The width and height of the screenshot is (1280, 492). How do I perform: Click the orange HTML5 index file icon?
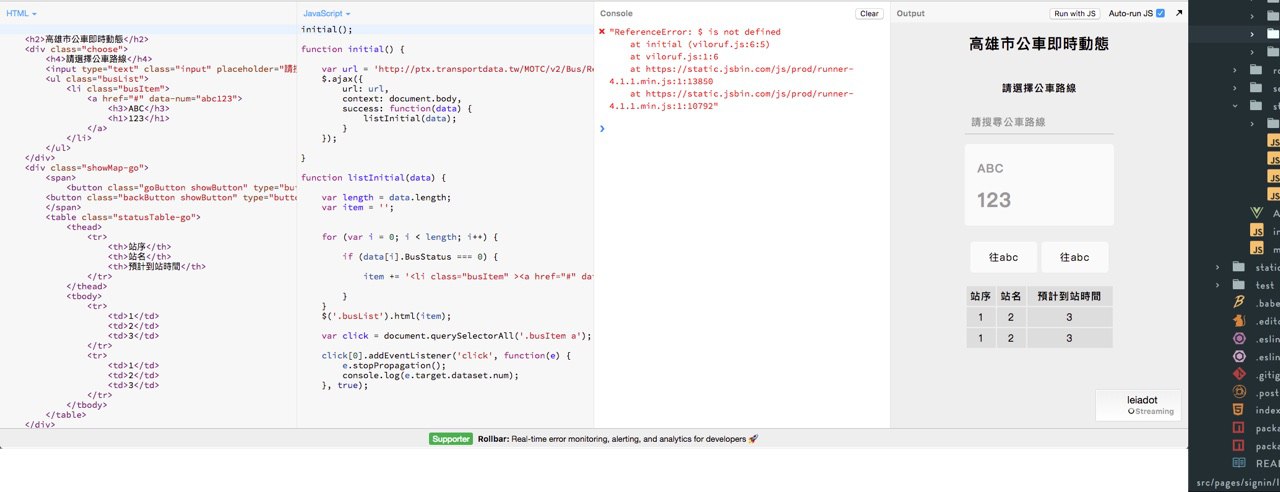pos(1238,410)
